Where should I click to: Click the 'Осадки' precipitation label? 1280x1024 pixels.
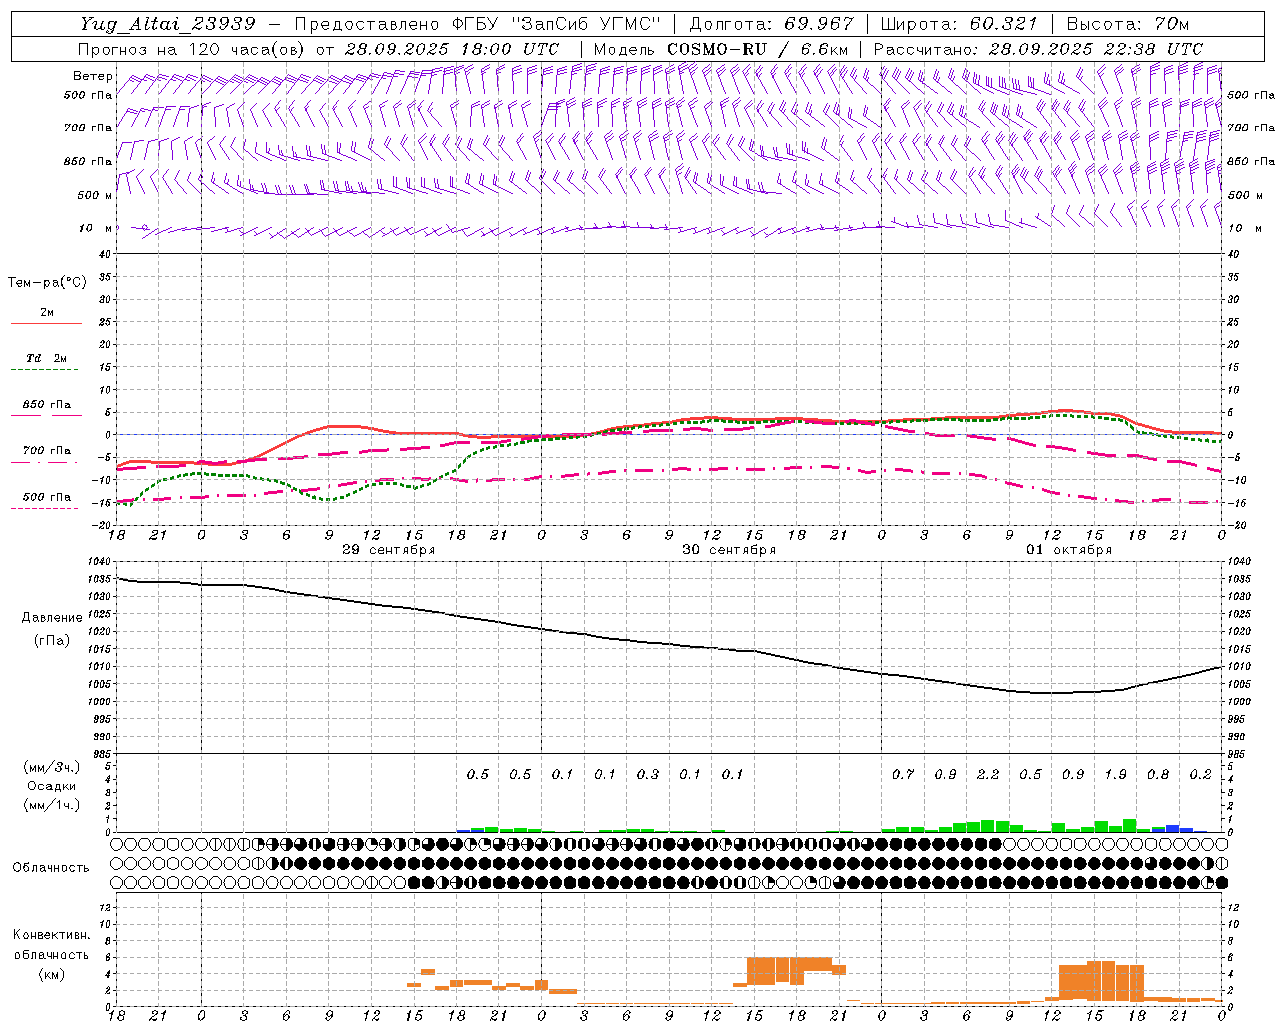pyautogui.click(x=52, y=786)
